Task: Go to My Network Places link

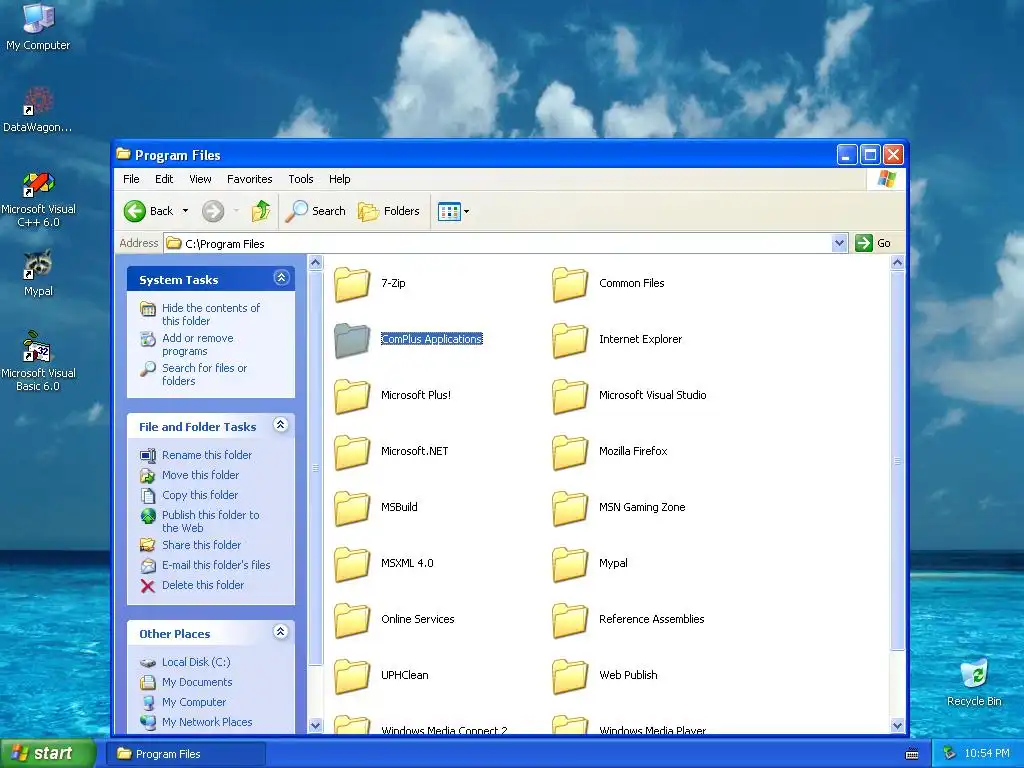Action: point(207,722)
